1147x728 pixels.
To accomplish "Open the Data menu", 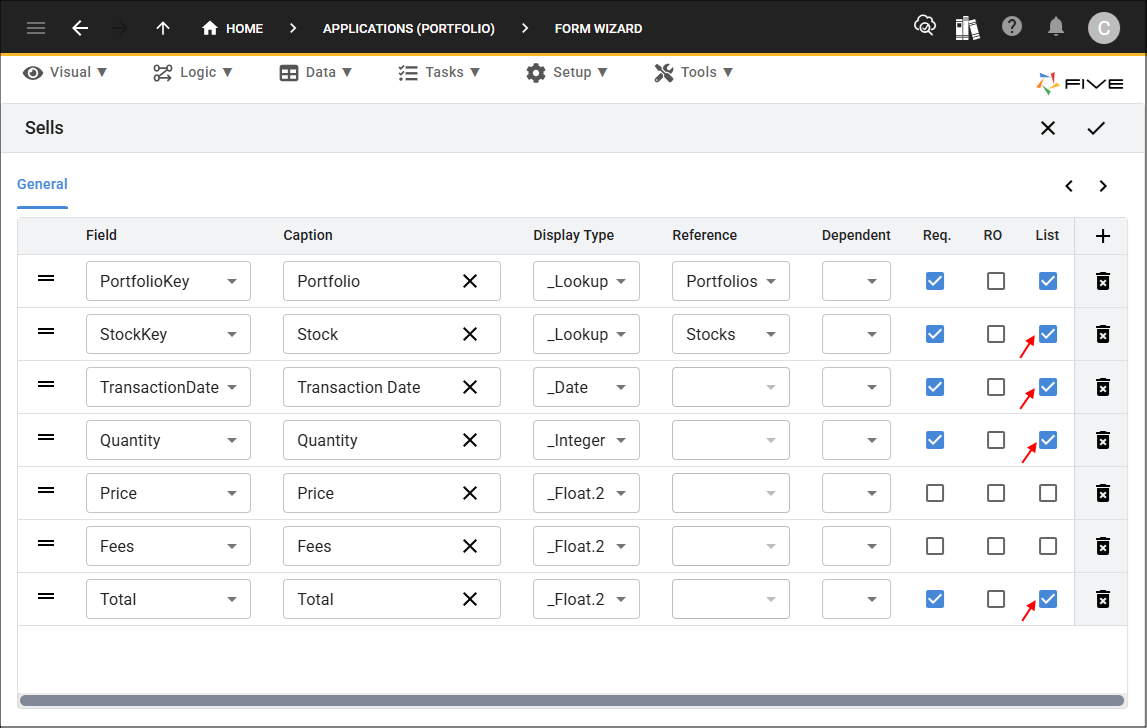I will [316, 72].
